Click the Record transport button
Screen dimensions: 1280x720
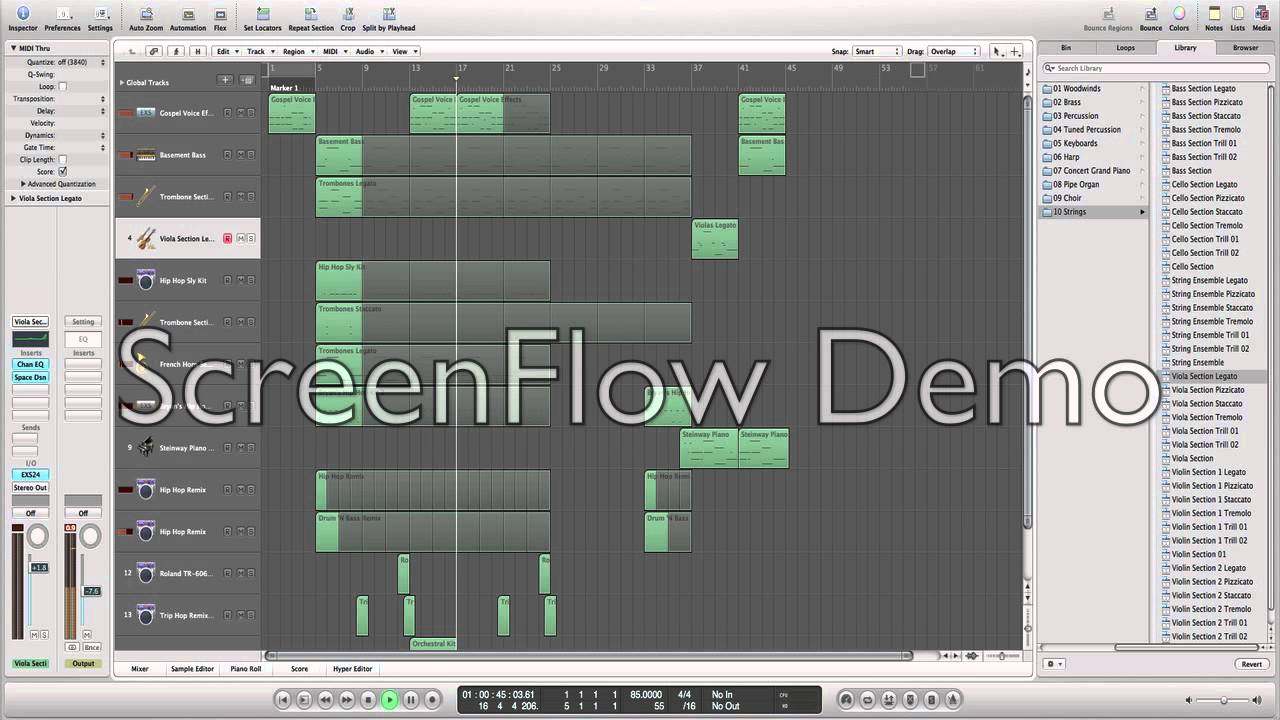coord(433,700)
